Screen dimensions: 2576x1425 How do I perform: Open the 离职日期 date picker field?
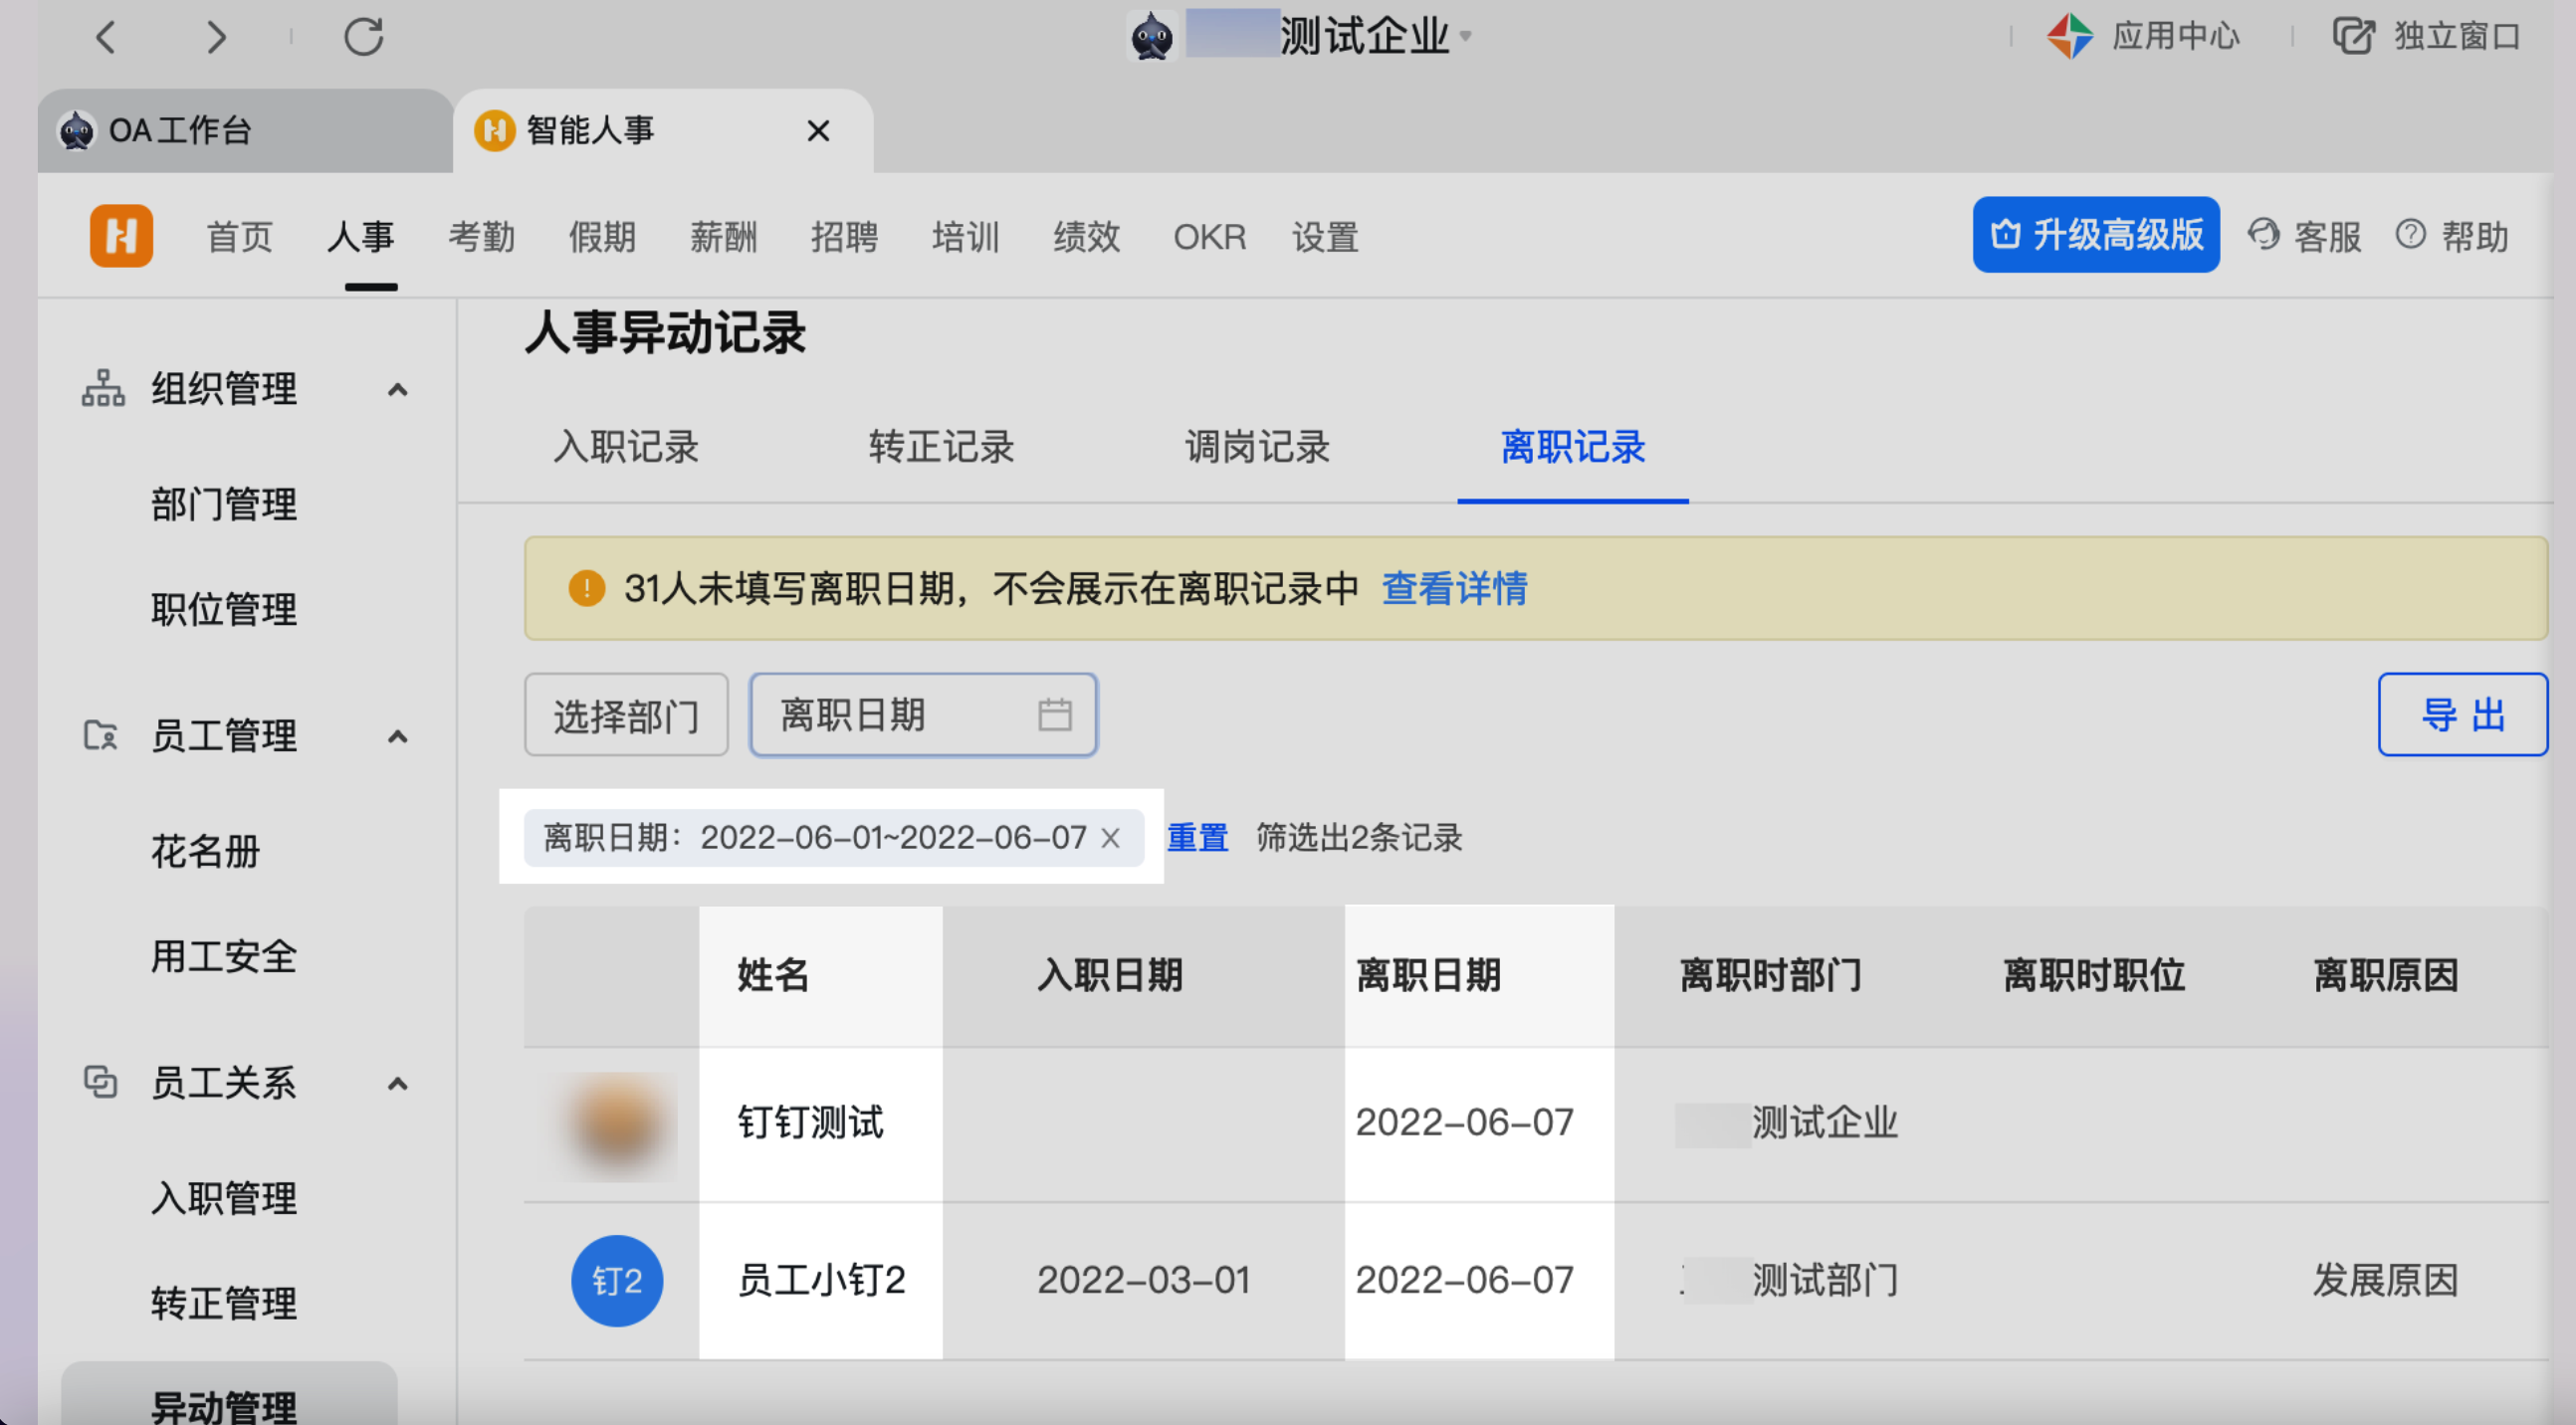tap(923, 715)
